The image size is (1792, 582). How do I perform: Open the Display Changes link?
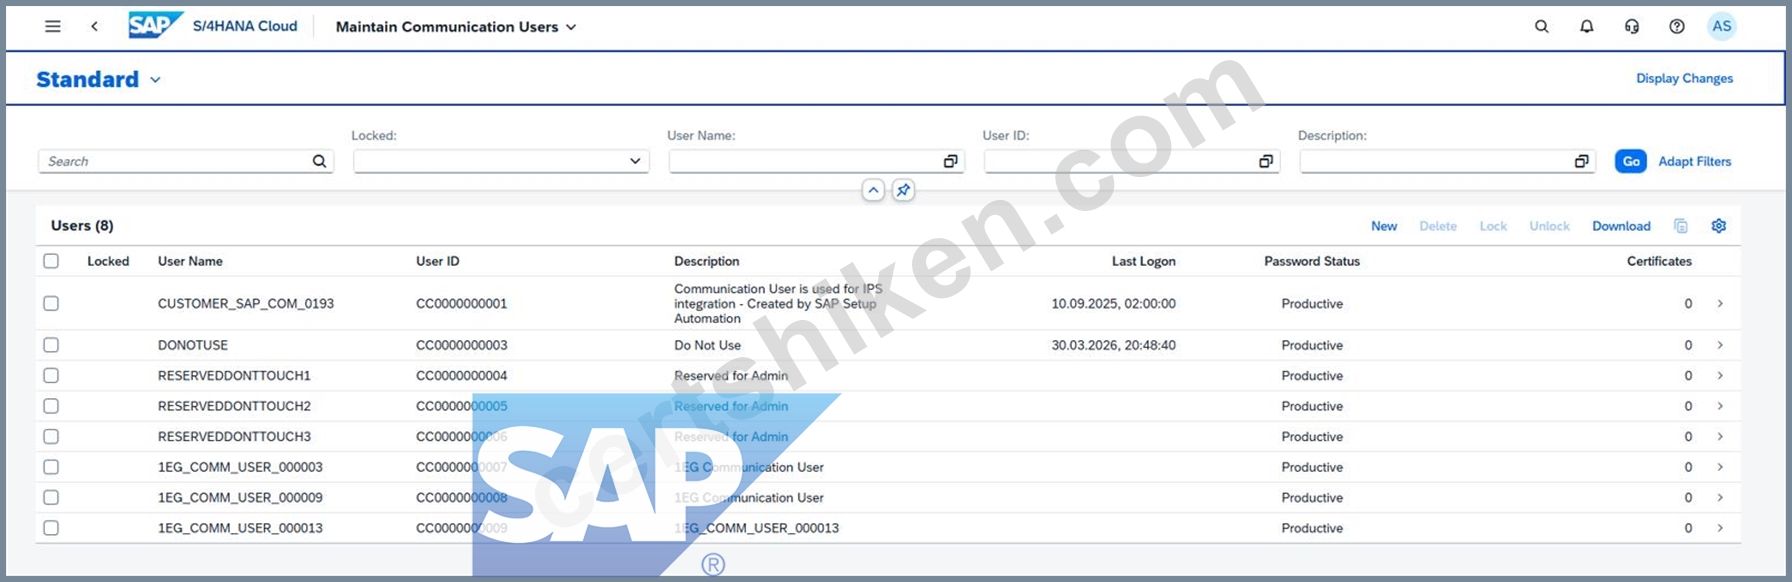click(1684, 78)
